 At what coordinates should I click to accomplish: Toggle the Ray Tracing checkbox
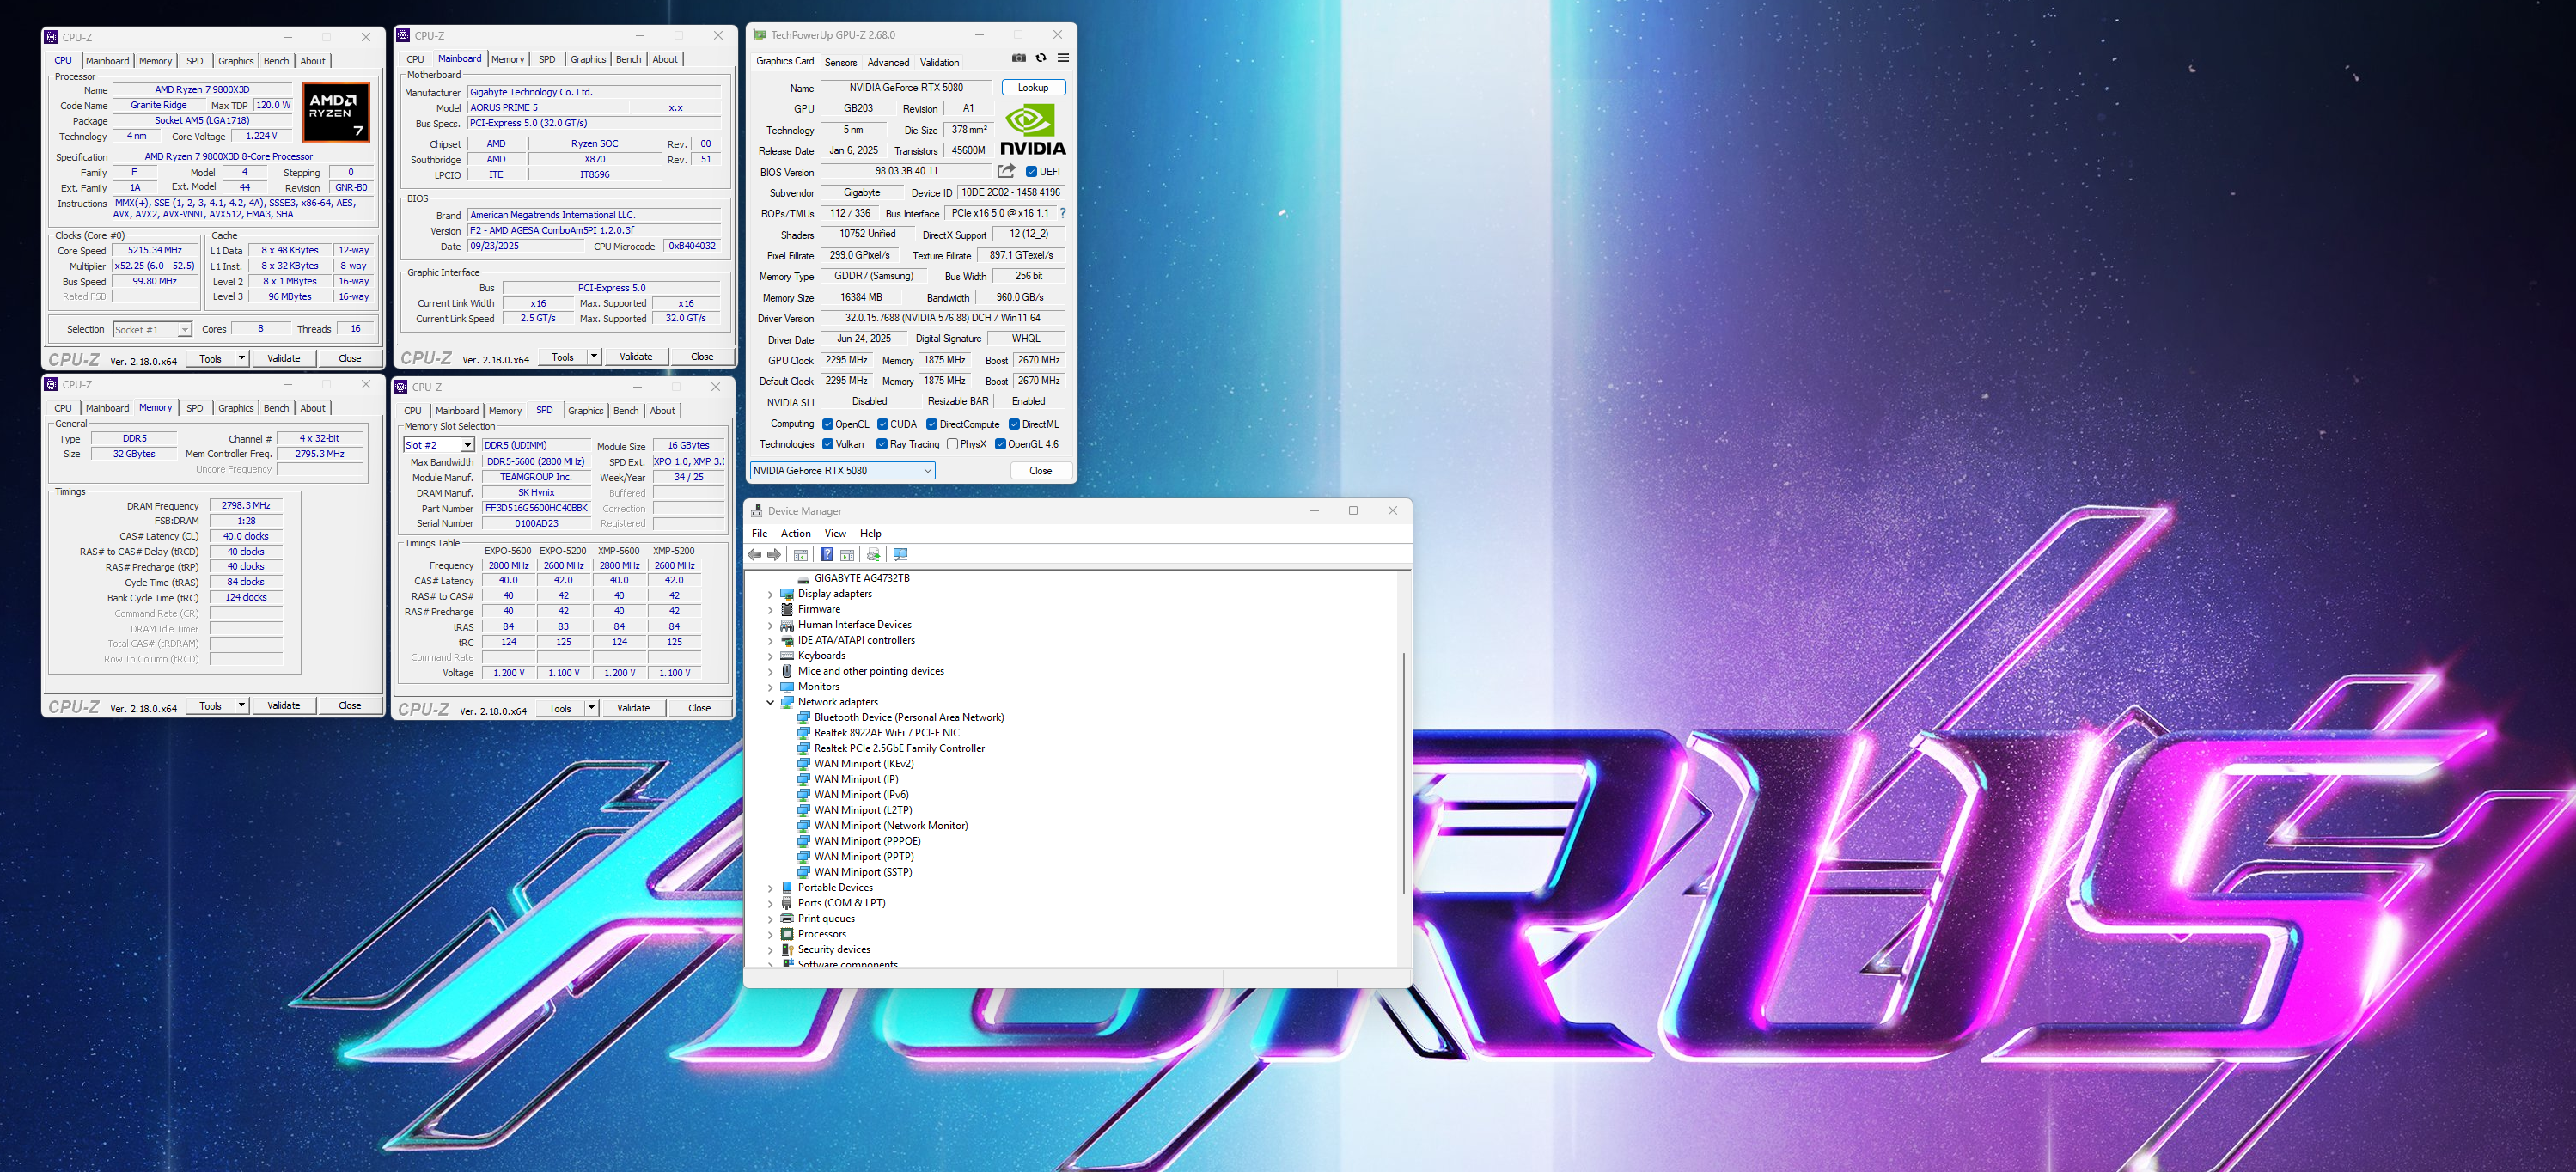coord(882,444)
